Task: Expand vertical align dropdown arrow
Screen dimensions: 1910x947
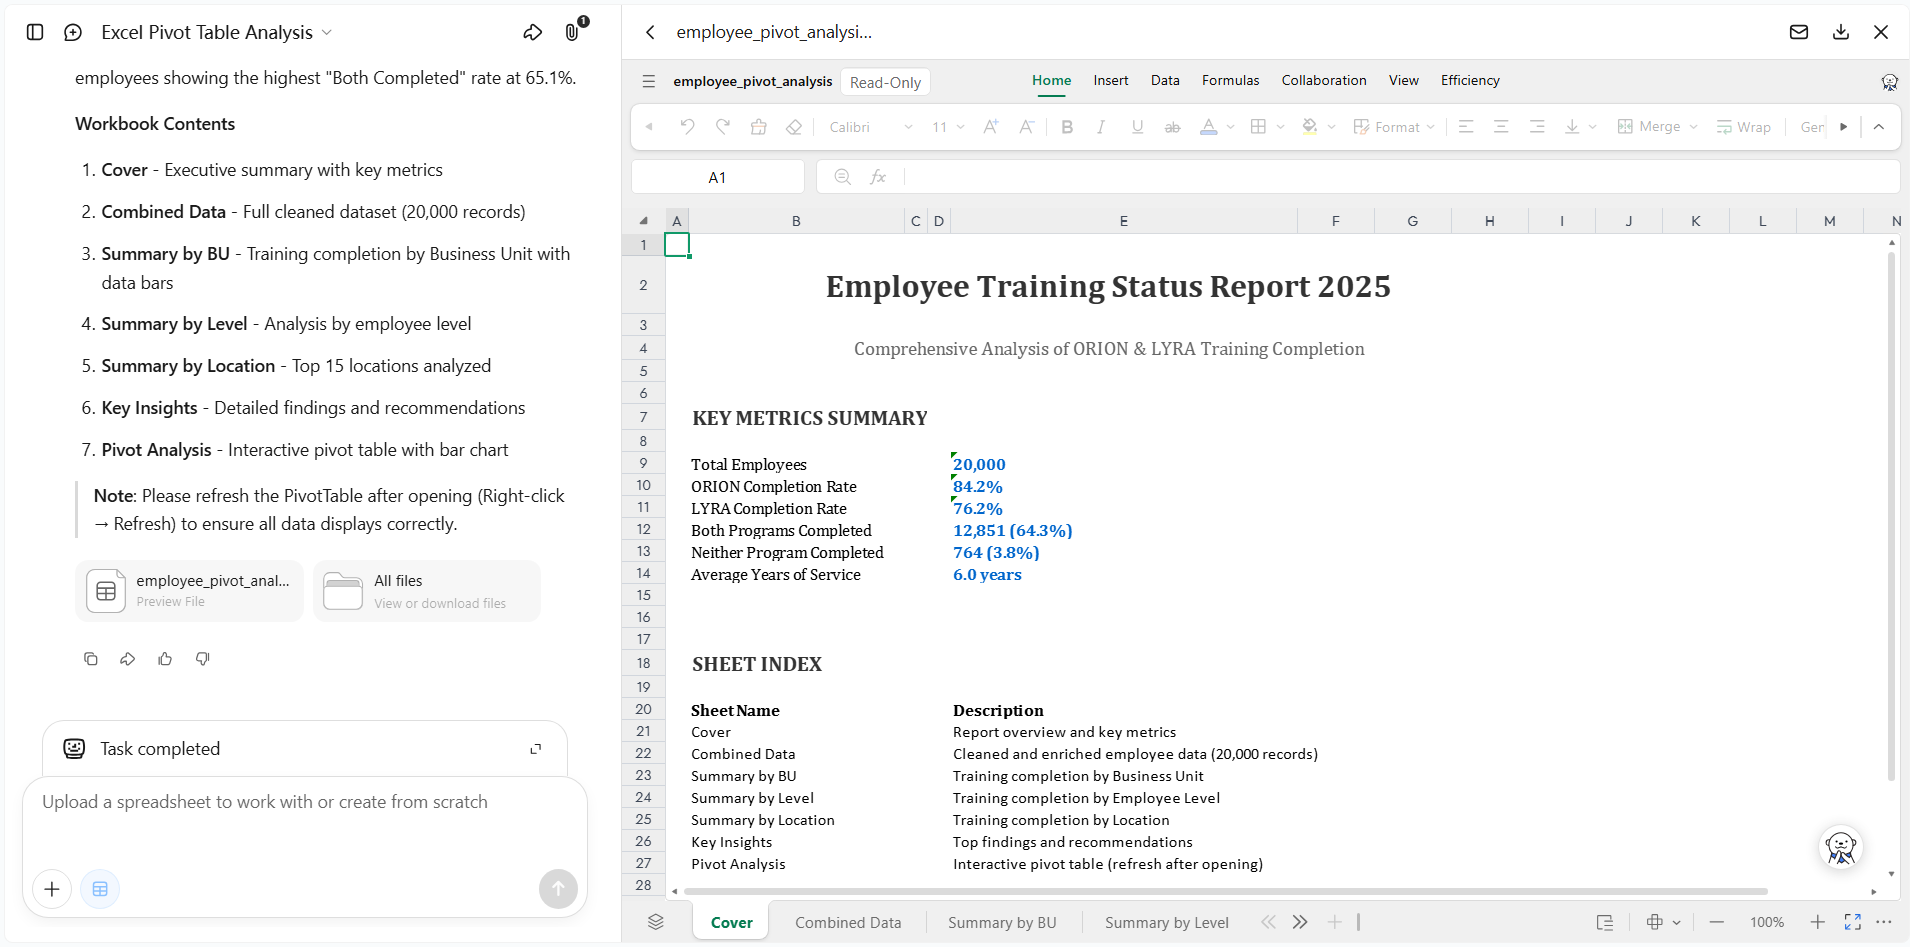Action: 1593,127
